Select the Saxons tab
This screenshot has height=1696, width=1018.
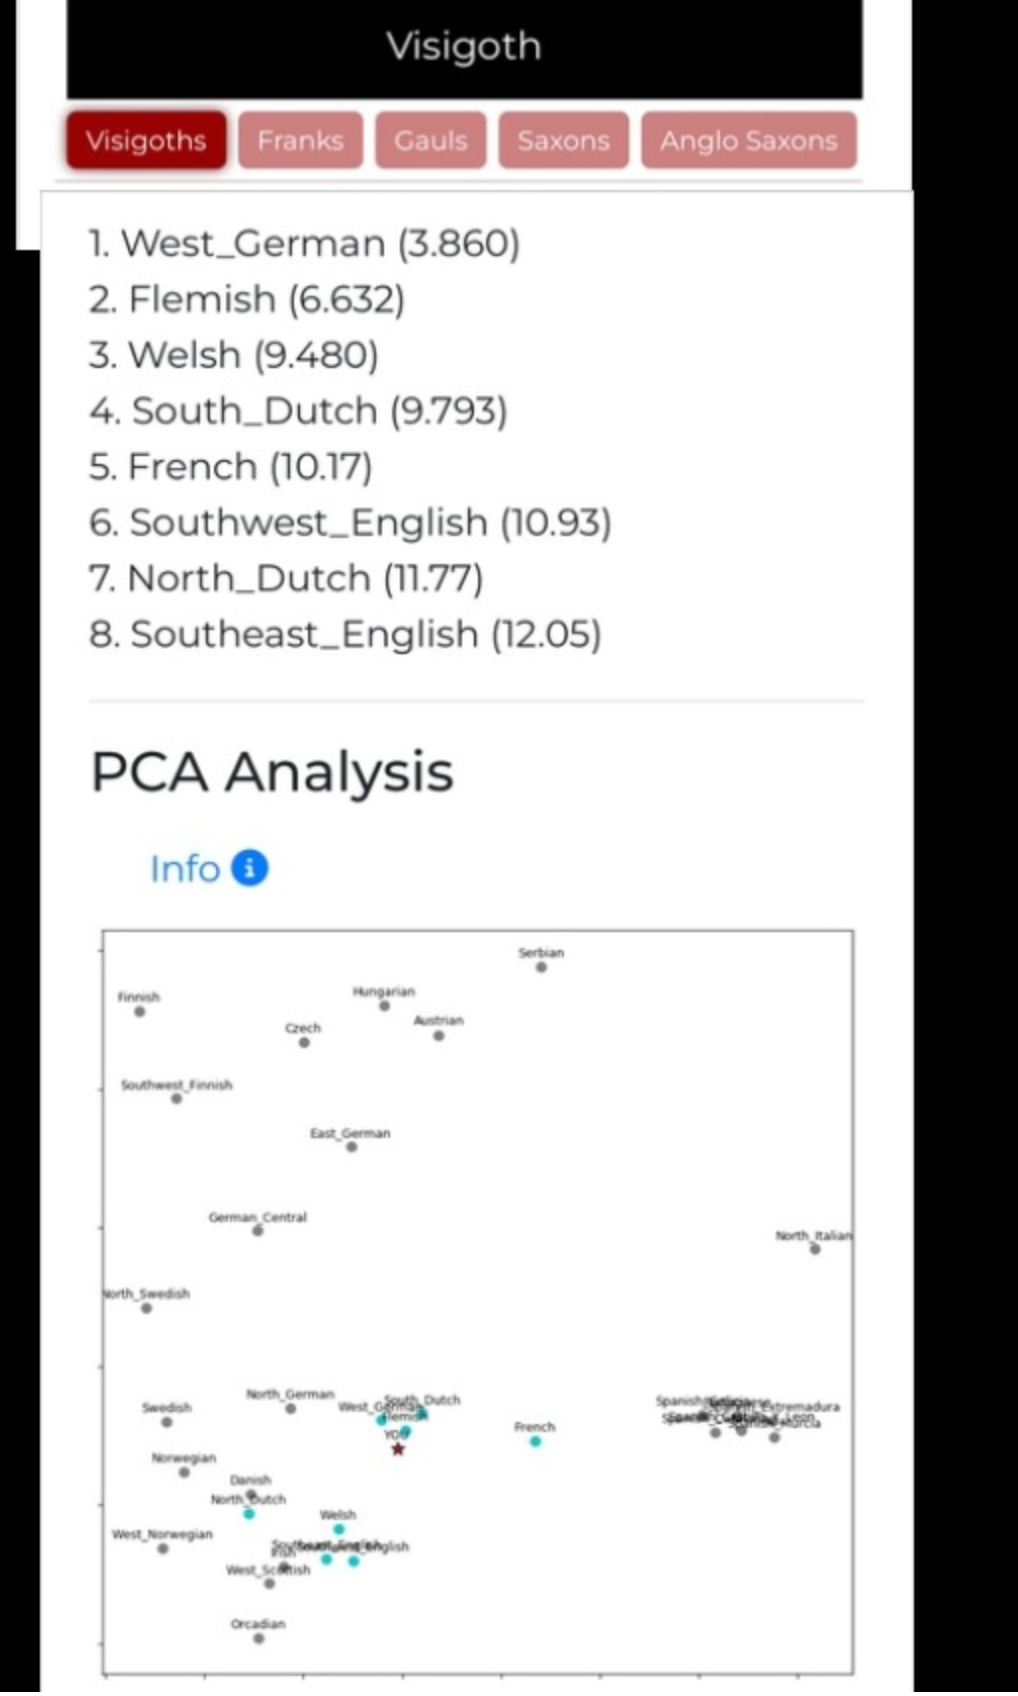(563, 140)
